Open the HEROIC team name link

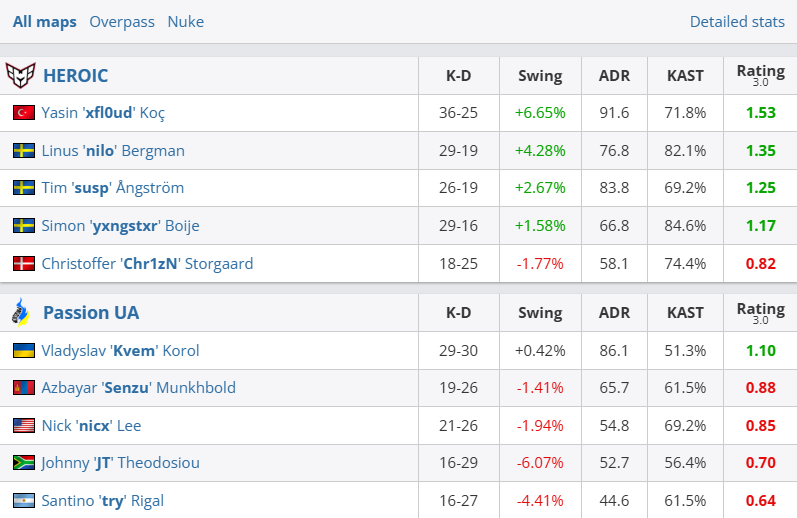coord(76,75)
